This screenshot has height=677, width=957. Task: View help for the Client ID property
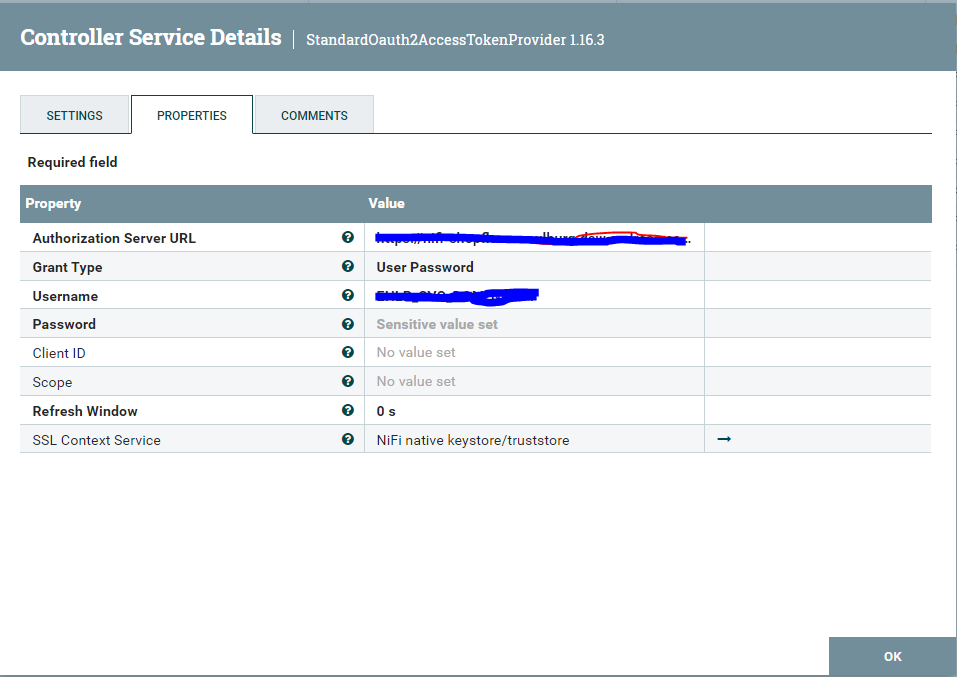(x=347, y=352)
